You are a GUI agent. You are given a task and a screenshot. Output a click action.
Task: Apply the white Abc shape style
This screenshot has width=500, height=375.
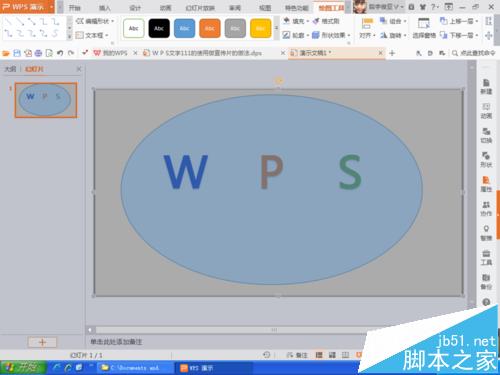coord(134,28)
